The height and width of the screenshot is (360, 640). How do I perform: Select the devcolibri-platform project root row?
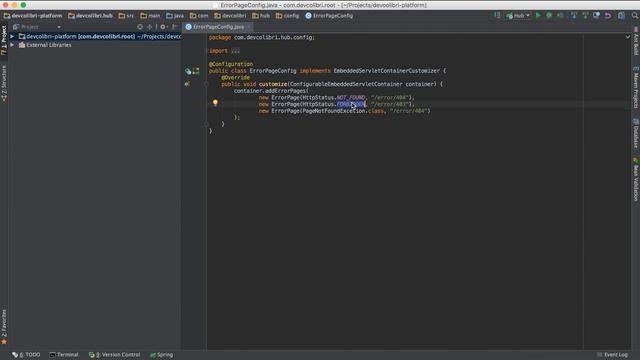pyautogui.click(x=95, y=37)
